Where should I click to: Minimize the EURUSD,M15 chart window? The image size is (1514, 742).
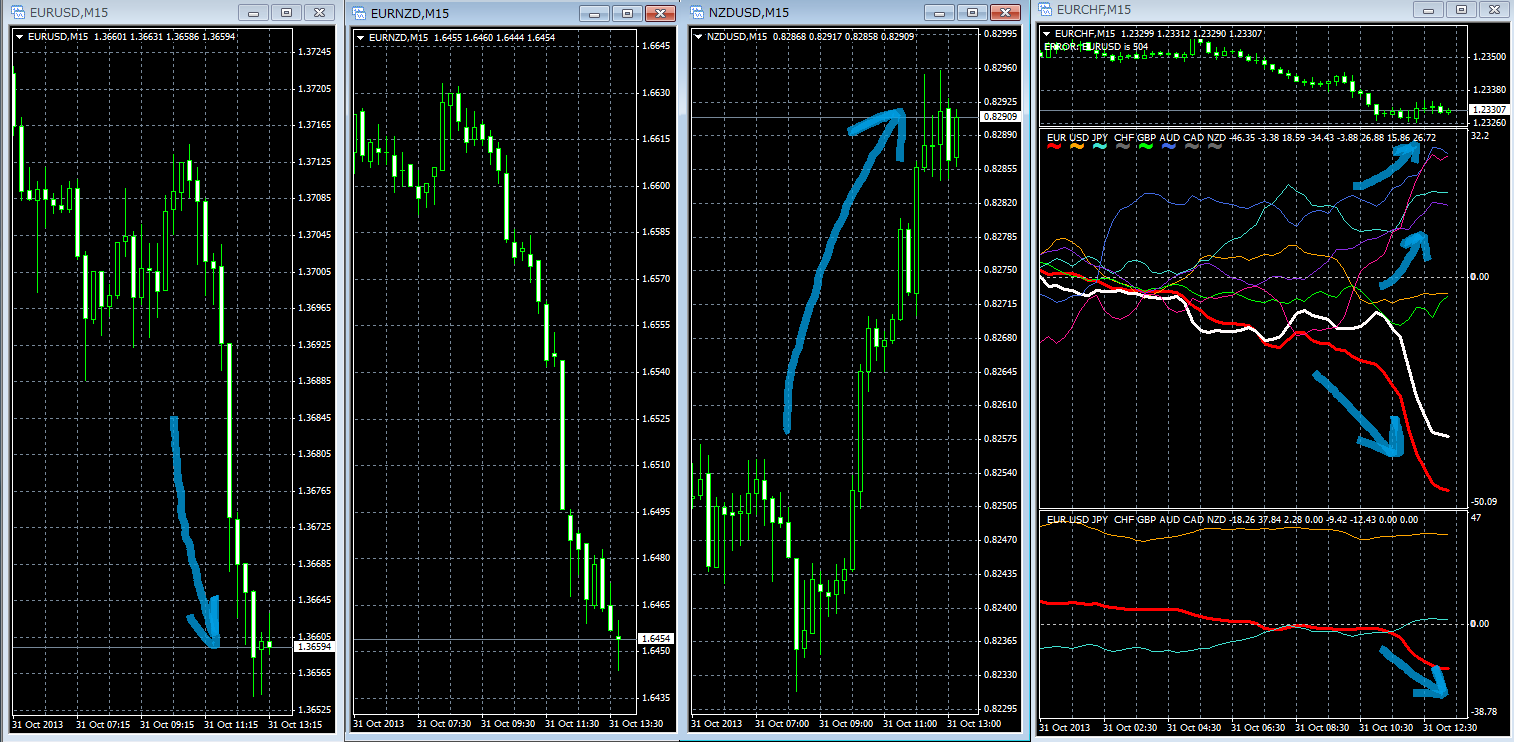[255, 13]
